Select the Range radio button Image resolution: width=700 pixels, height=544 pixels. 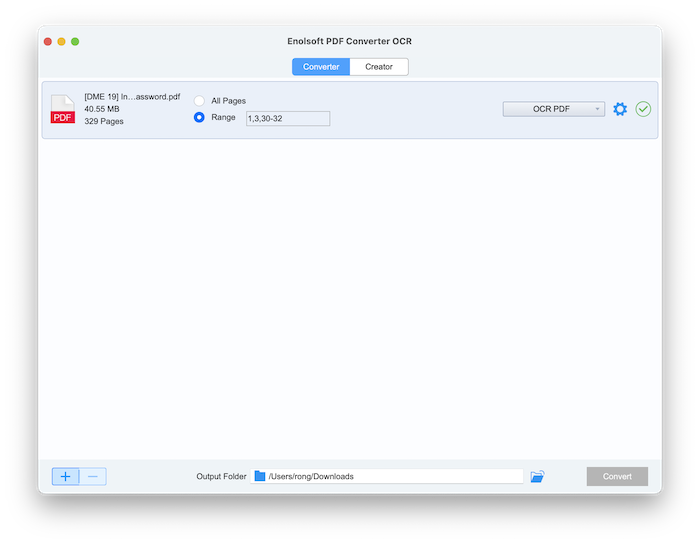point(199,117)
